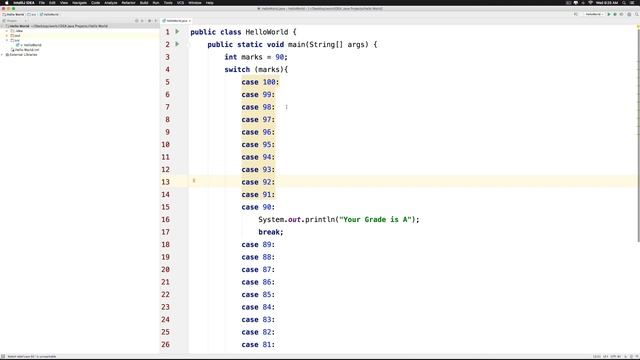Open the HelloWorld run configuration dropdown

pyautogui.click(x=594, y=14)
